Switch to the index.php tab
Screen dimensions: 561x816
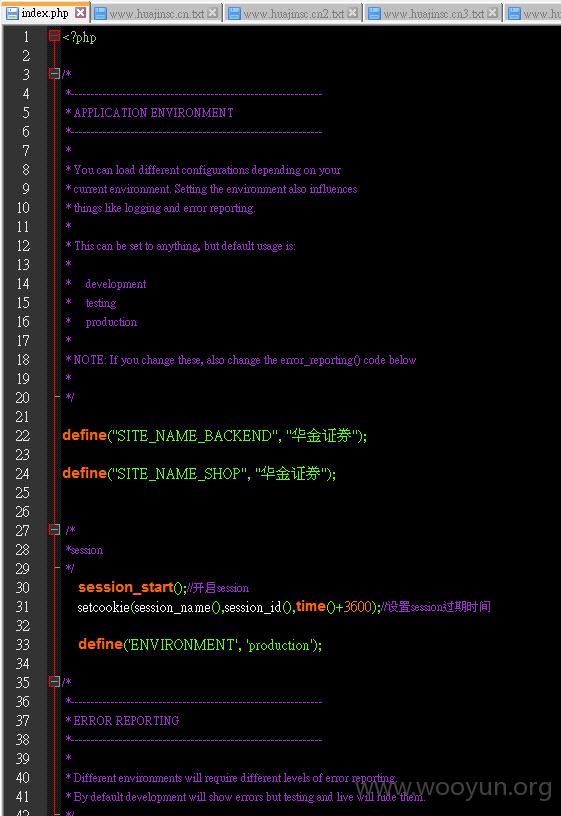(45, 13)
